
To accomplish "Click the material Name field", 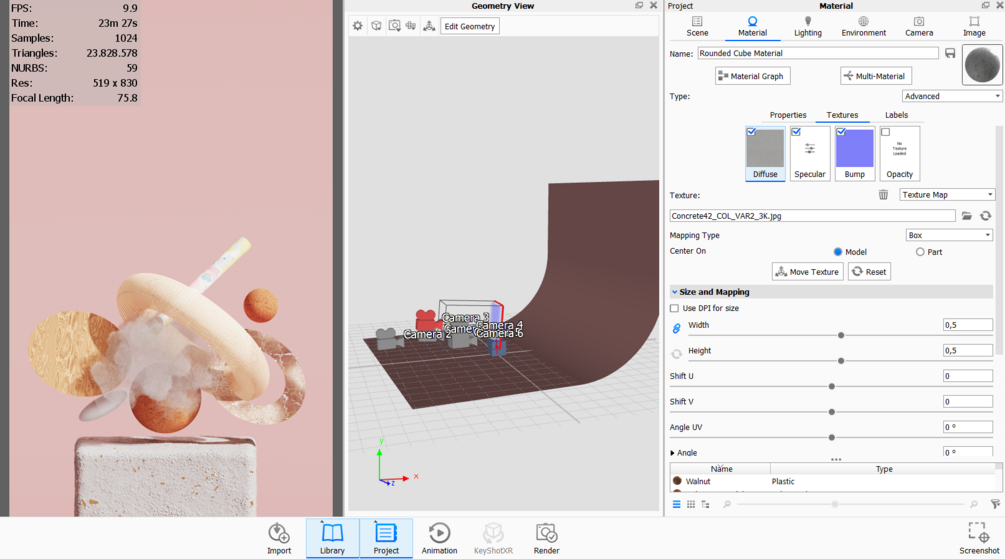I will 818,53.
